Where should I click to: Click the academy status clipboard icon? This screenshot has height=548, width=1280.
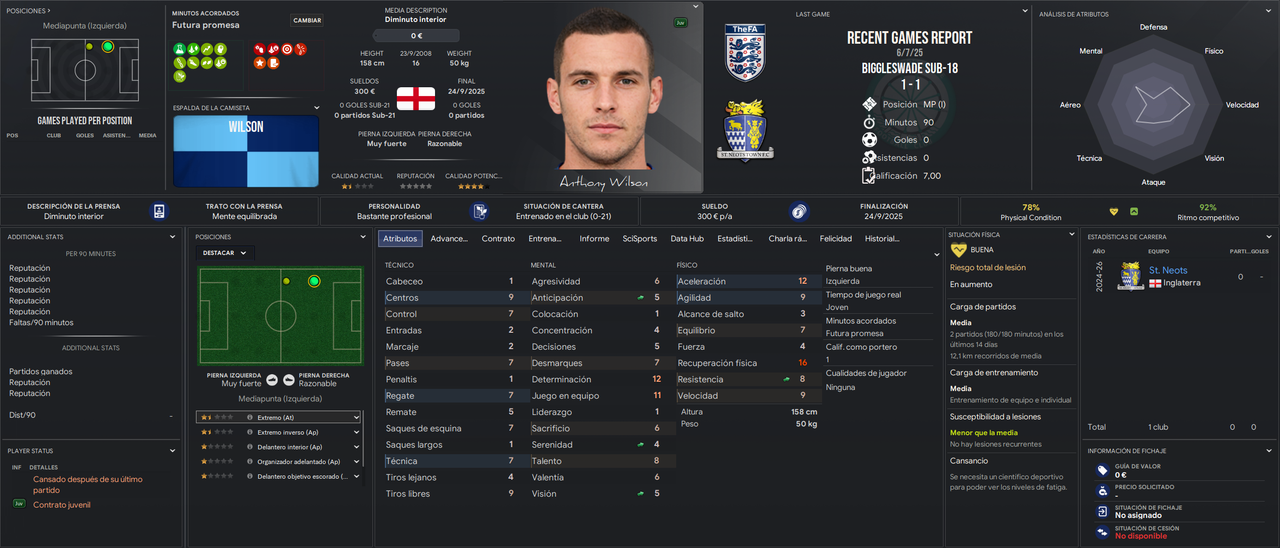480,211
